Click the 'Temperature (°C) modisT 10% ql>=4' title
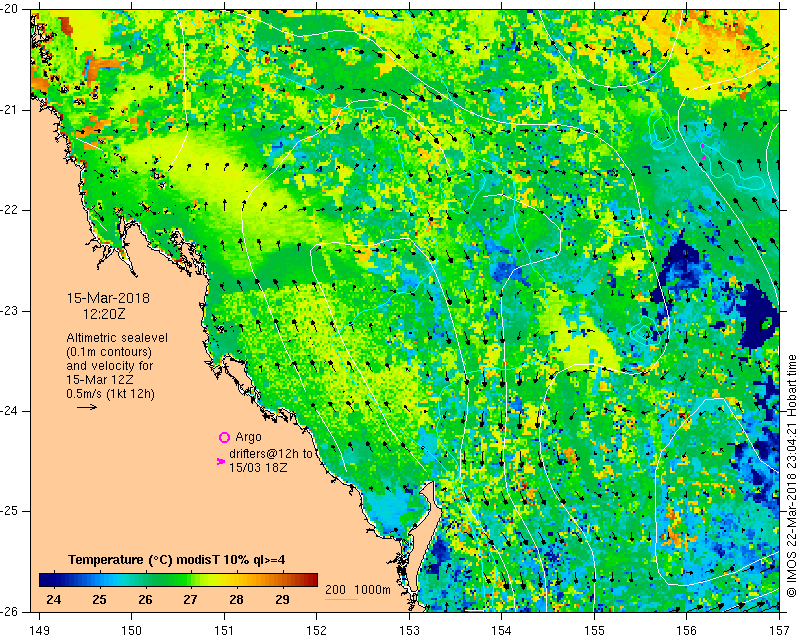Image resolution: width=800 pixels, height=640 pixels. (x=177, y=560)
